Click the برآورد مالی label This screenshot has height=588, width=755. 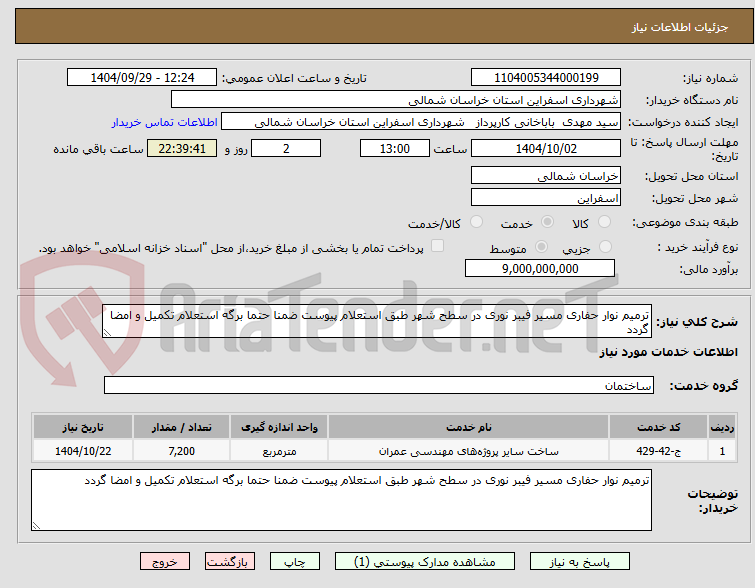point(708,269)
